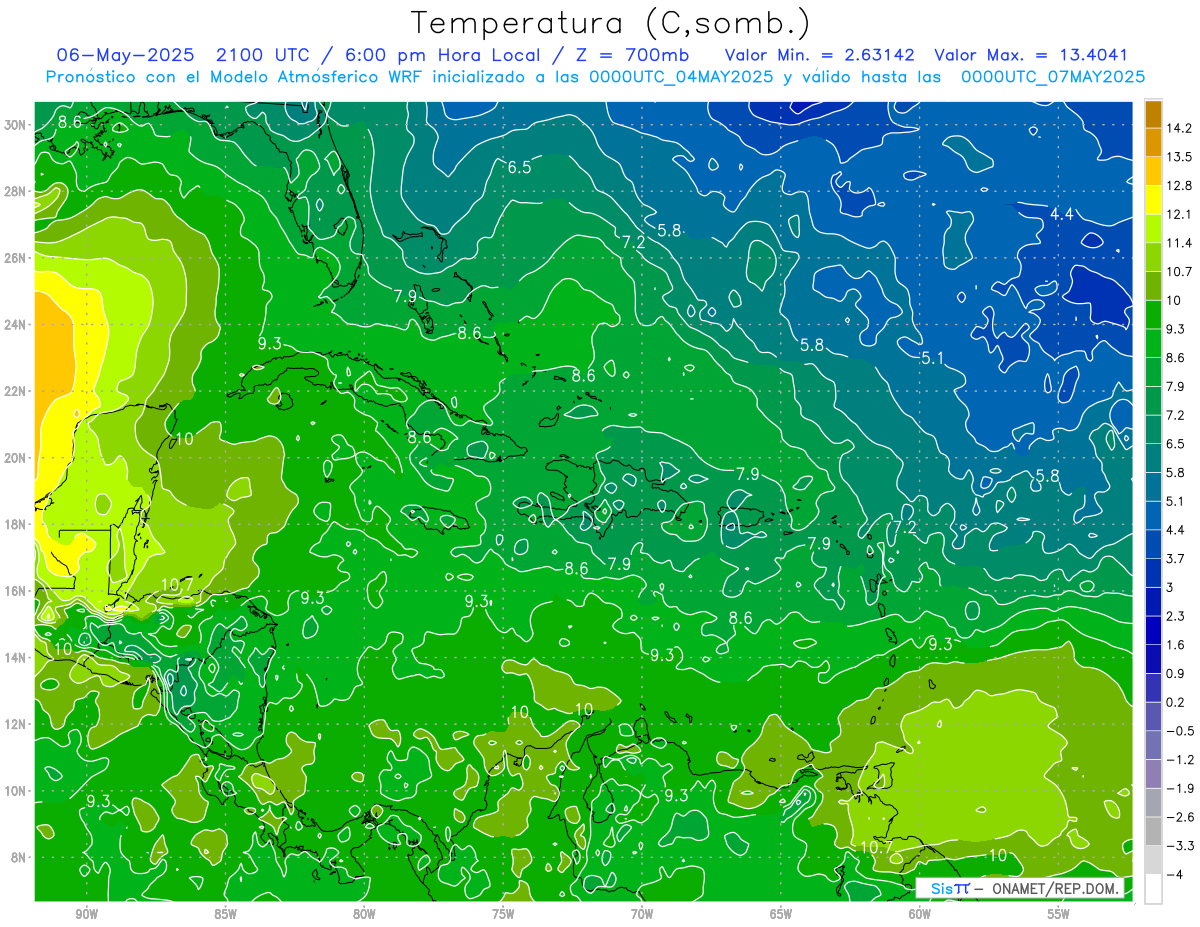Click the valid-until time "0000UTC_07MAY2025"

pyautogui.click(x=1052, y=77)
